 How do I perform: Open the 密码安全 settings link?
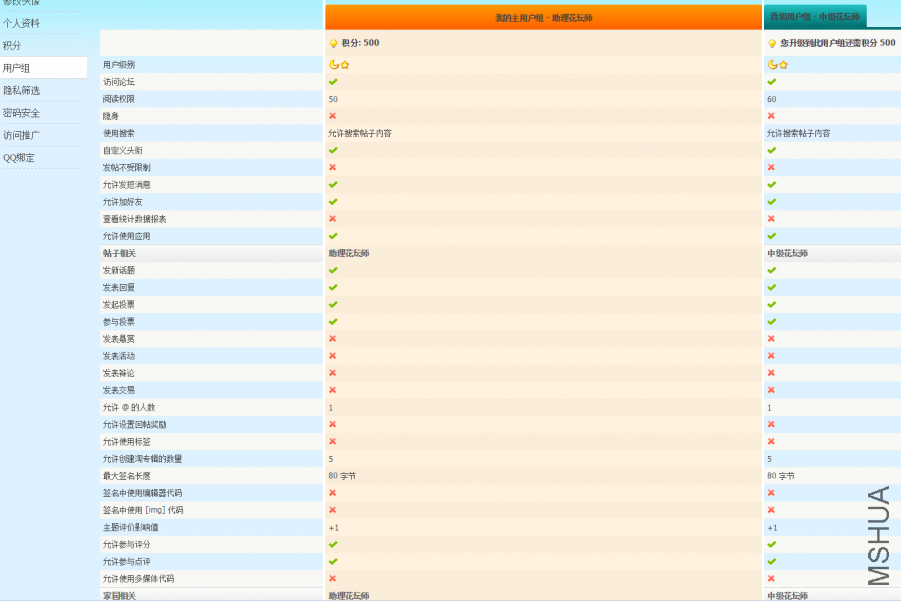[x=22, y=113]
